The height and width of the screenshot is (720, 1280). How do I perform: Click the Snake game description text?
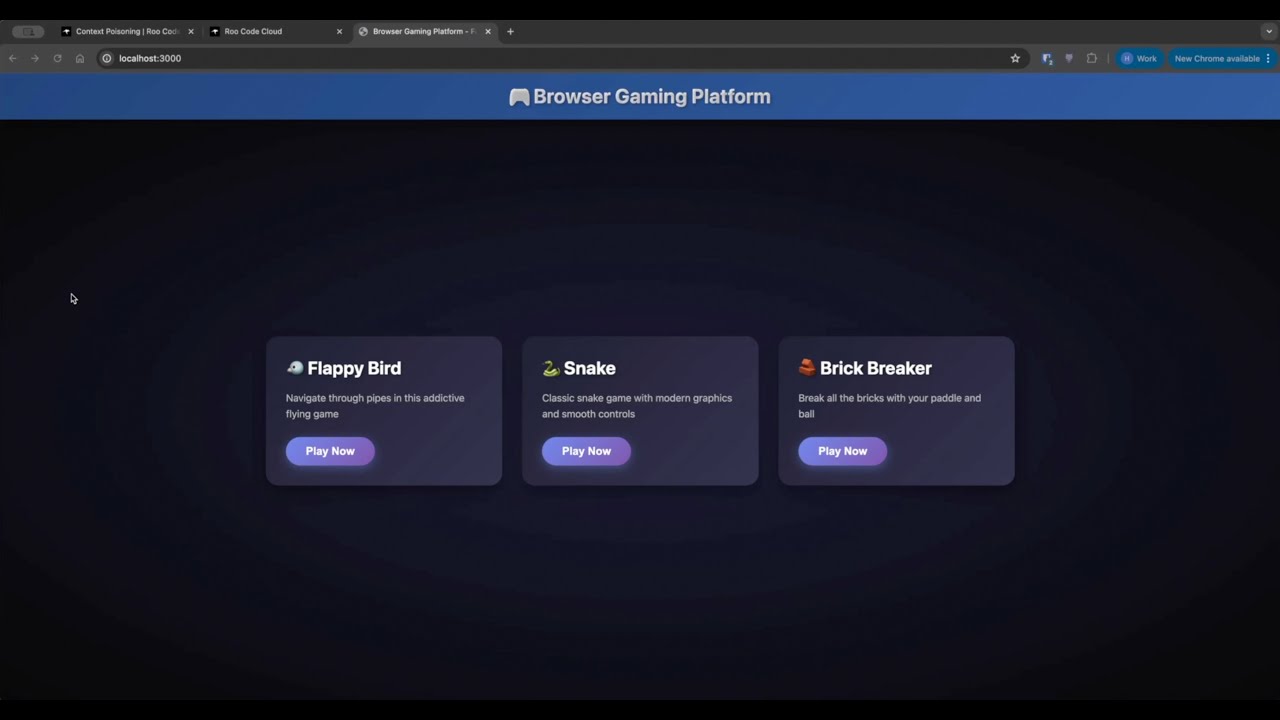point(637,406)
